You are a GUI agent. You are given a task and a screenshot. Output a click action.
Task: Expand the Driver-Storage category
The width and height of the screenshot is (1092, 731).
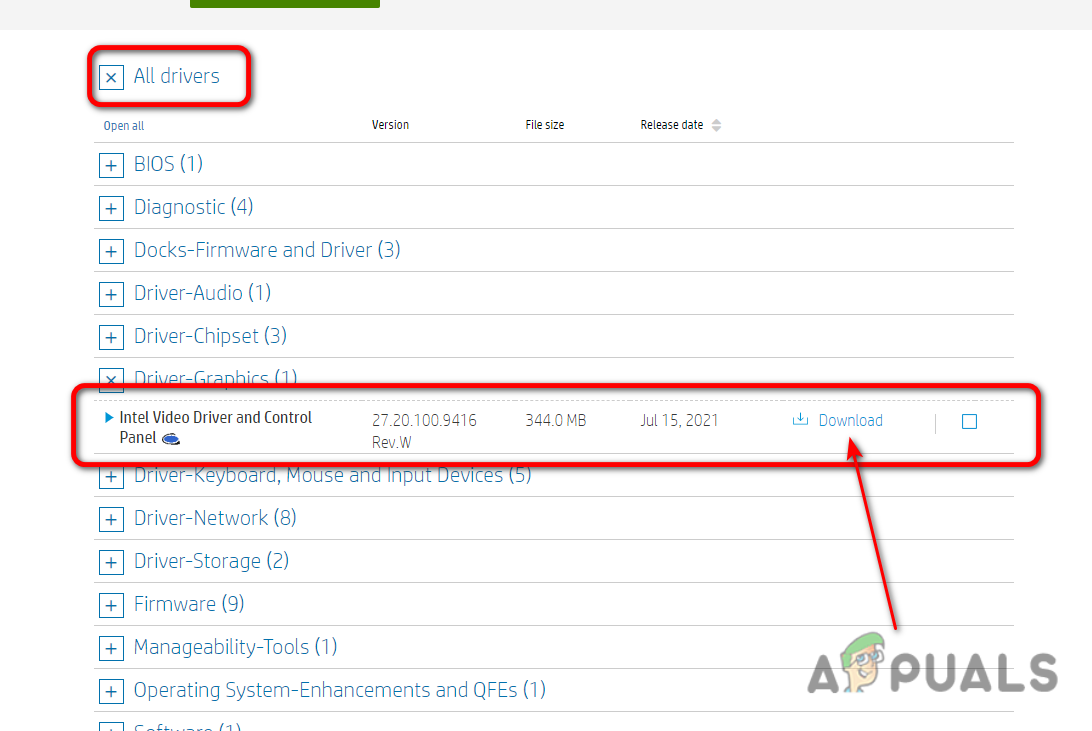(111, 561)
